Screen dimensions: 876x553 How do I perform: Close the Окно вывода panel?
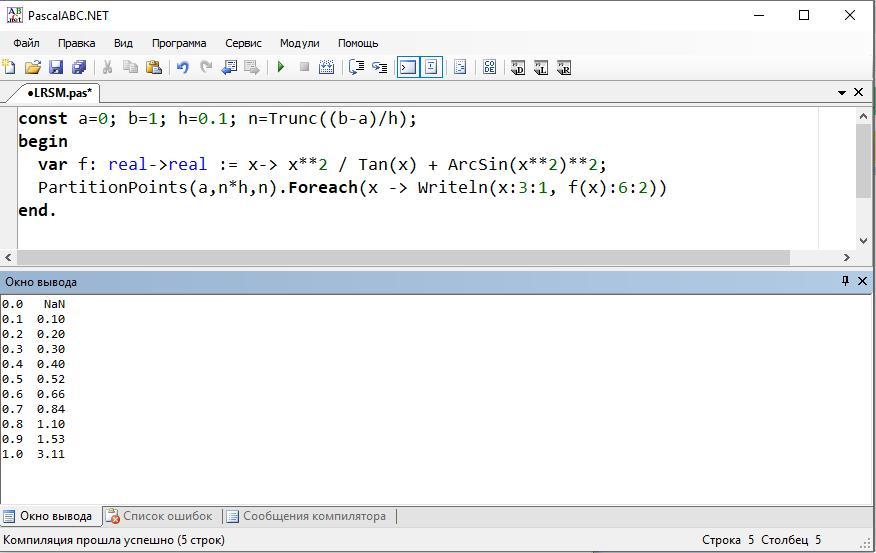pyautogui.click(x=862, y=281)
